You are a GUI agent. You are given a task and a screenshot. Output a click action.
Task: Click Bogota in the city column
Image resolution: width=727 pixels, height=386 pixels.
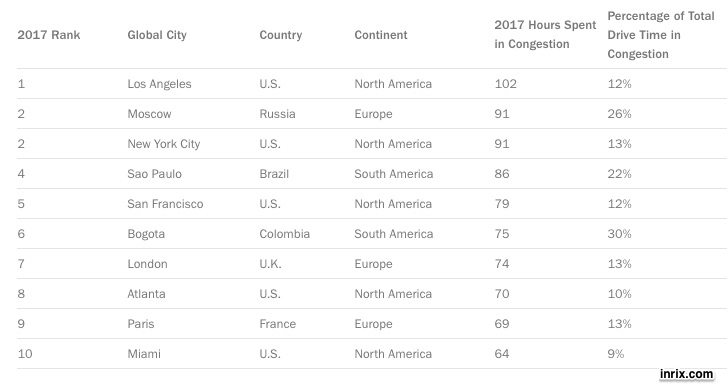[146, 234]
